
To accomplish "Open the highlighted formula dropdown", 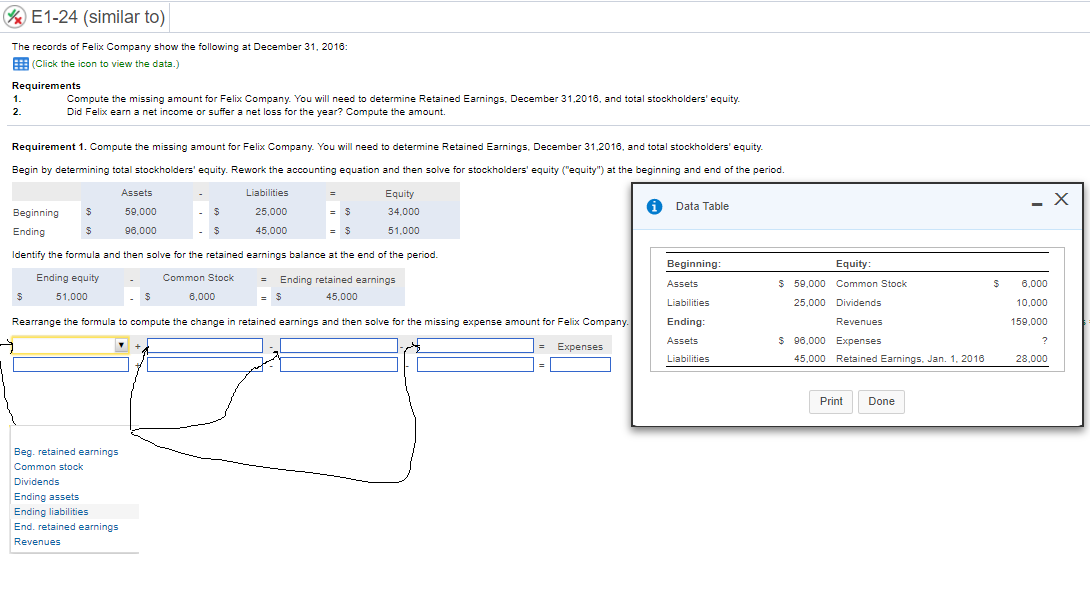I will pyautogui.click(x=120, y=343).
